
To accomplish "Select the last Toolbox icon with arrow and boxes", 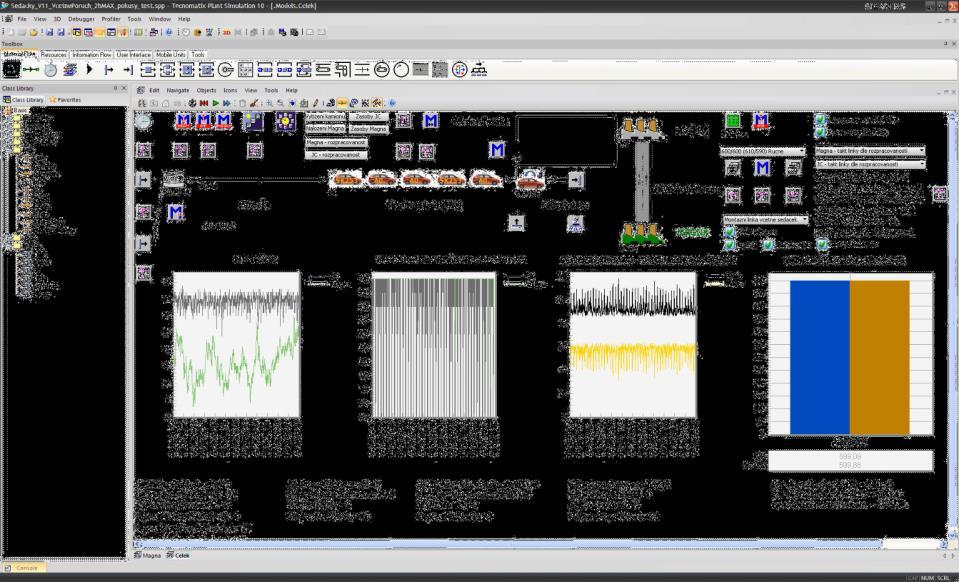I will tap(479, 70).
